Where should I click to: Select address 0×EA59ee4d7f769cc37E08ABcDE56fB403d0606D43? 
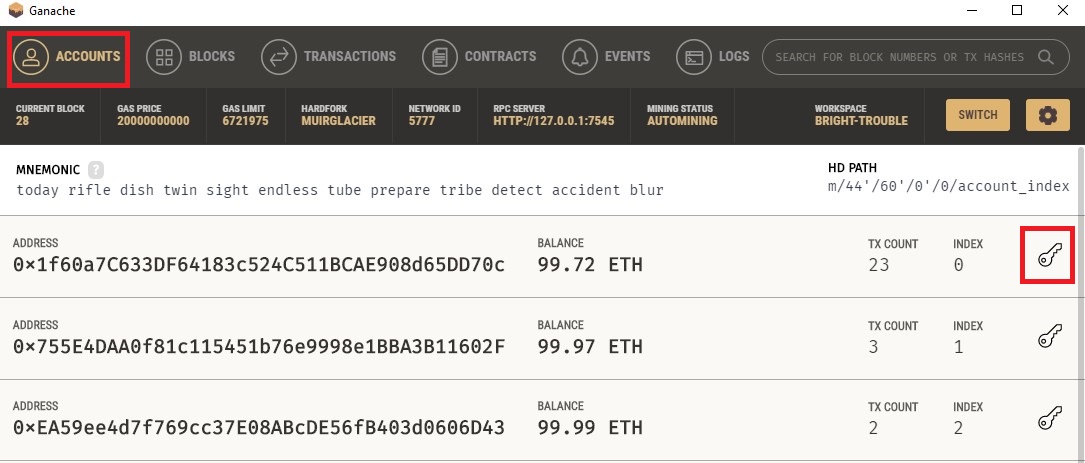click(x=259, y=428)
